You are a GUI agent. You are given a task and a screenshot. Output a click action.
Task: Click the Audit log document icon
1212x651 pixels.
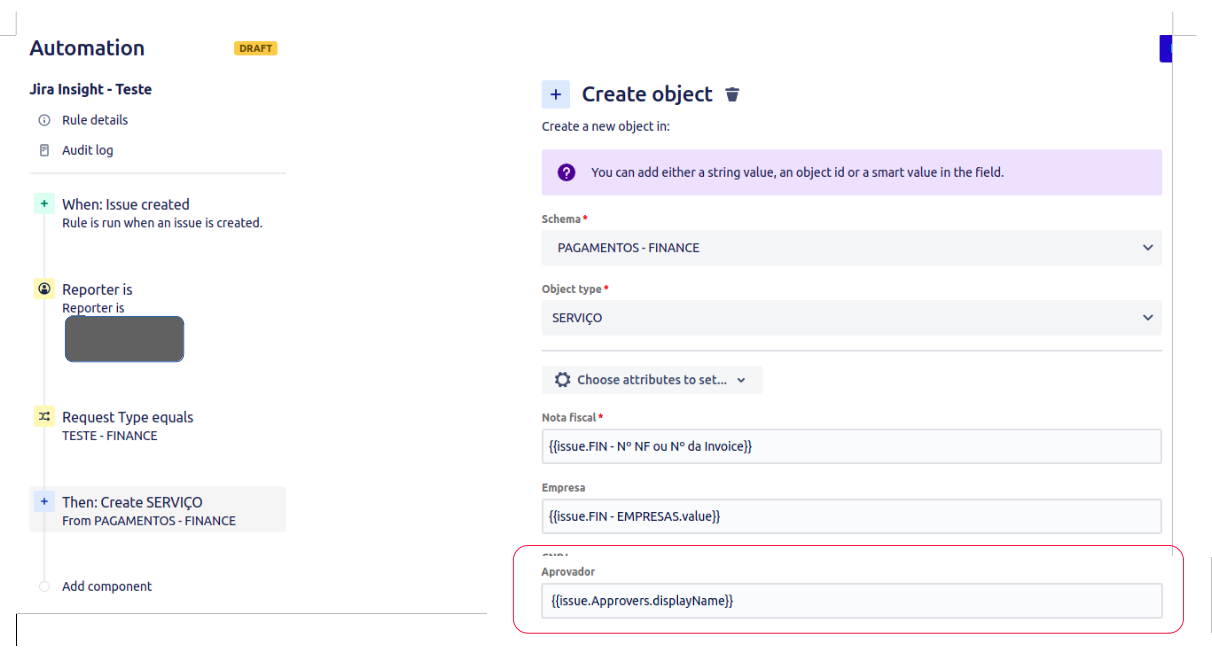pyautogui.click(x=44, y=150)
